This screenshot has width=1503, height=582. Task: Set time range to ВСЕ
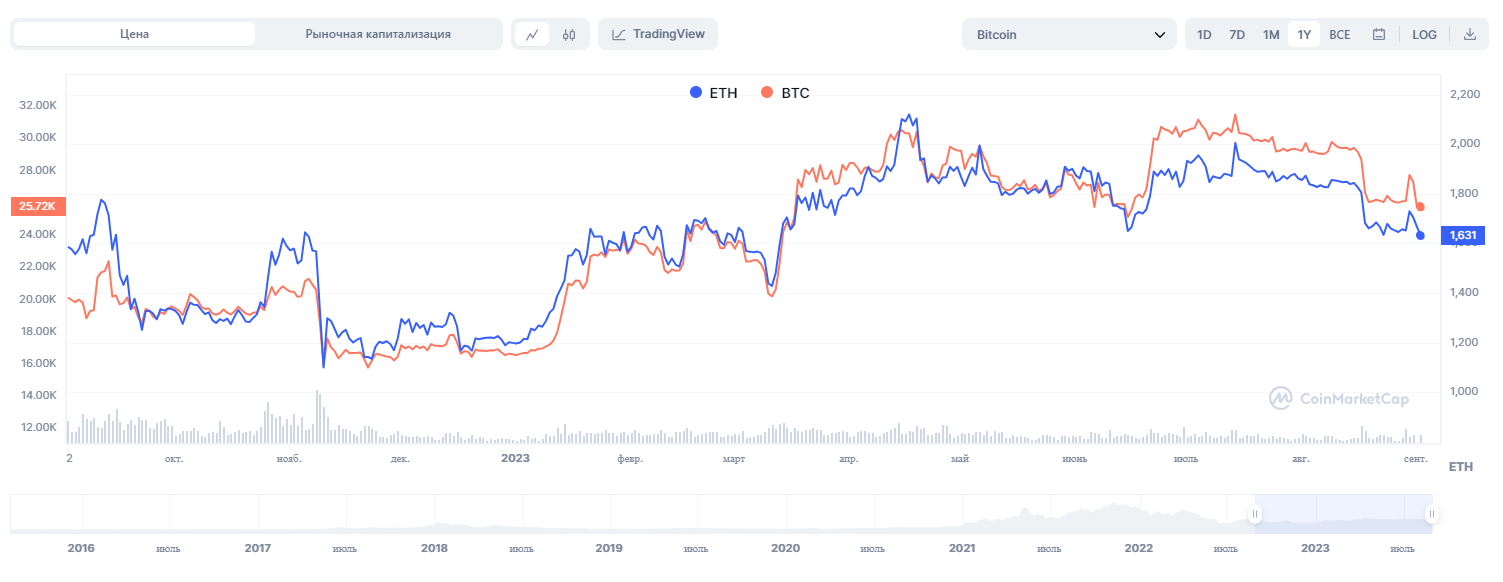point(1340,34)
